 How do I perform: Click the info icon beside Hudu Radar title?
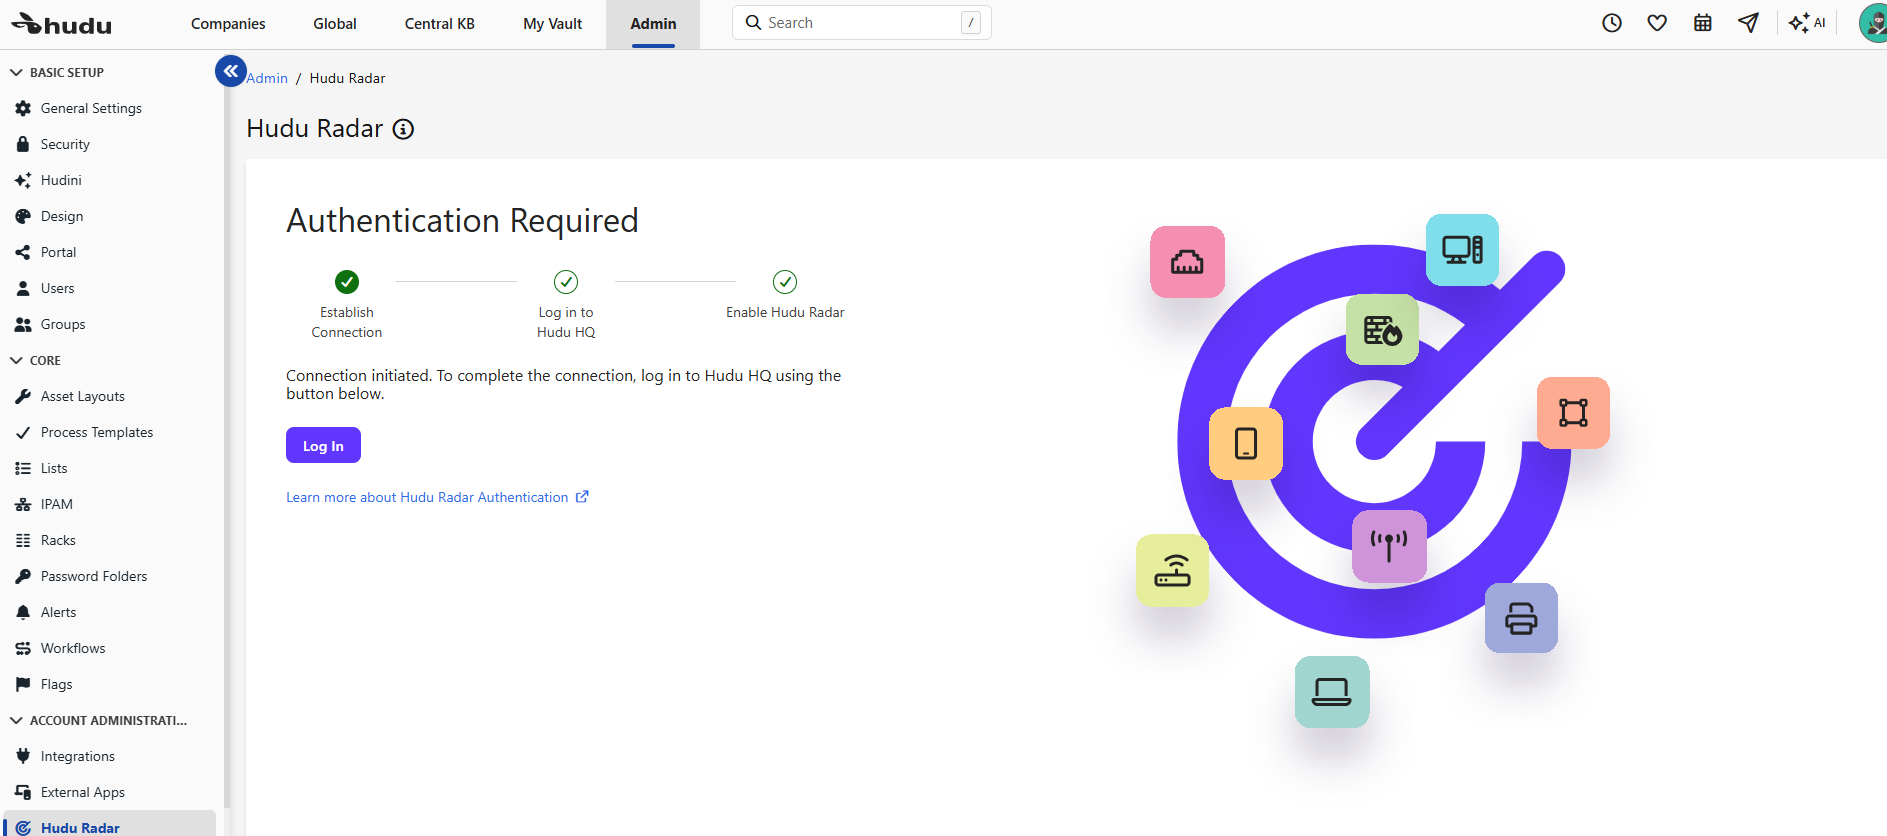click(x=403, y=129)
